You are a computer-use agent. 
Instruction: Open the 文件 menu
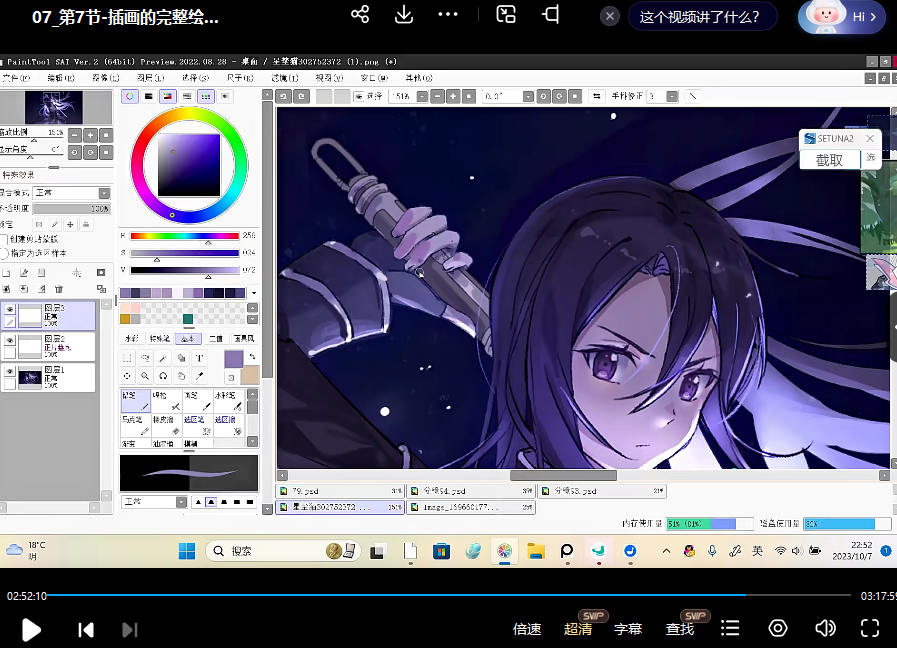tap(14, 78)
